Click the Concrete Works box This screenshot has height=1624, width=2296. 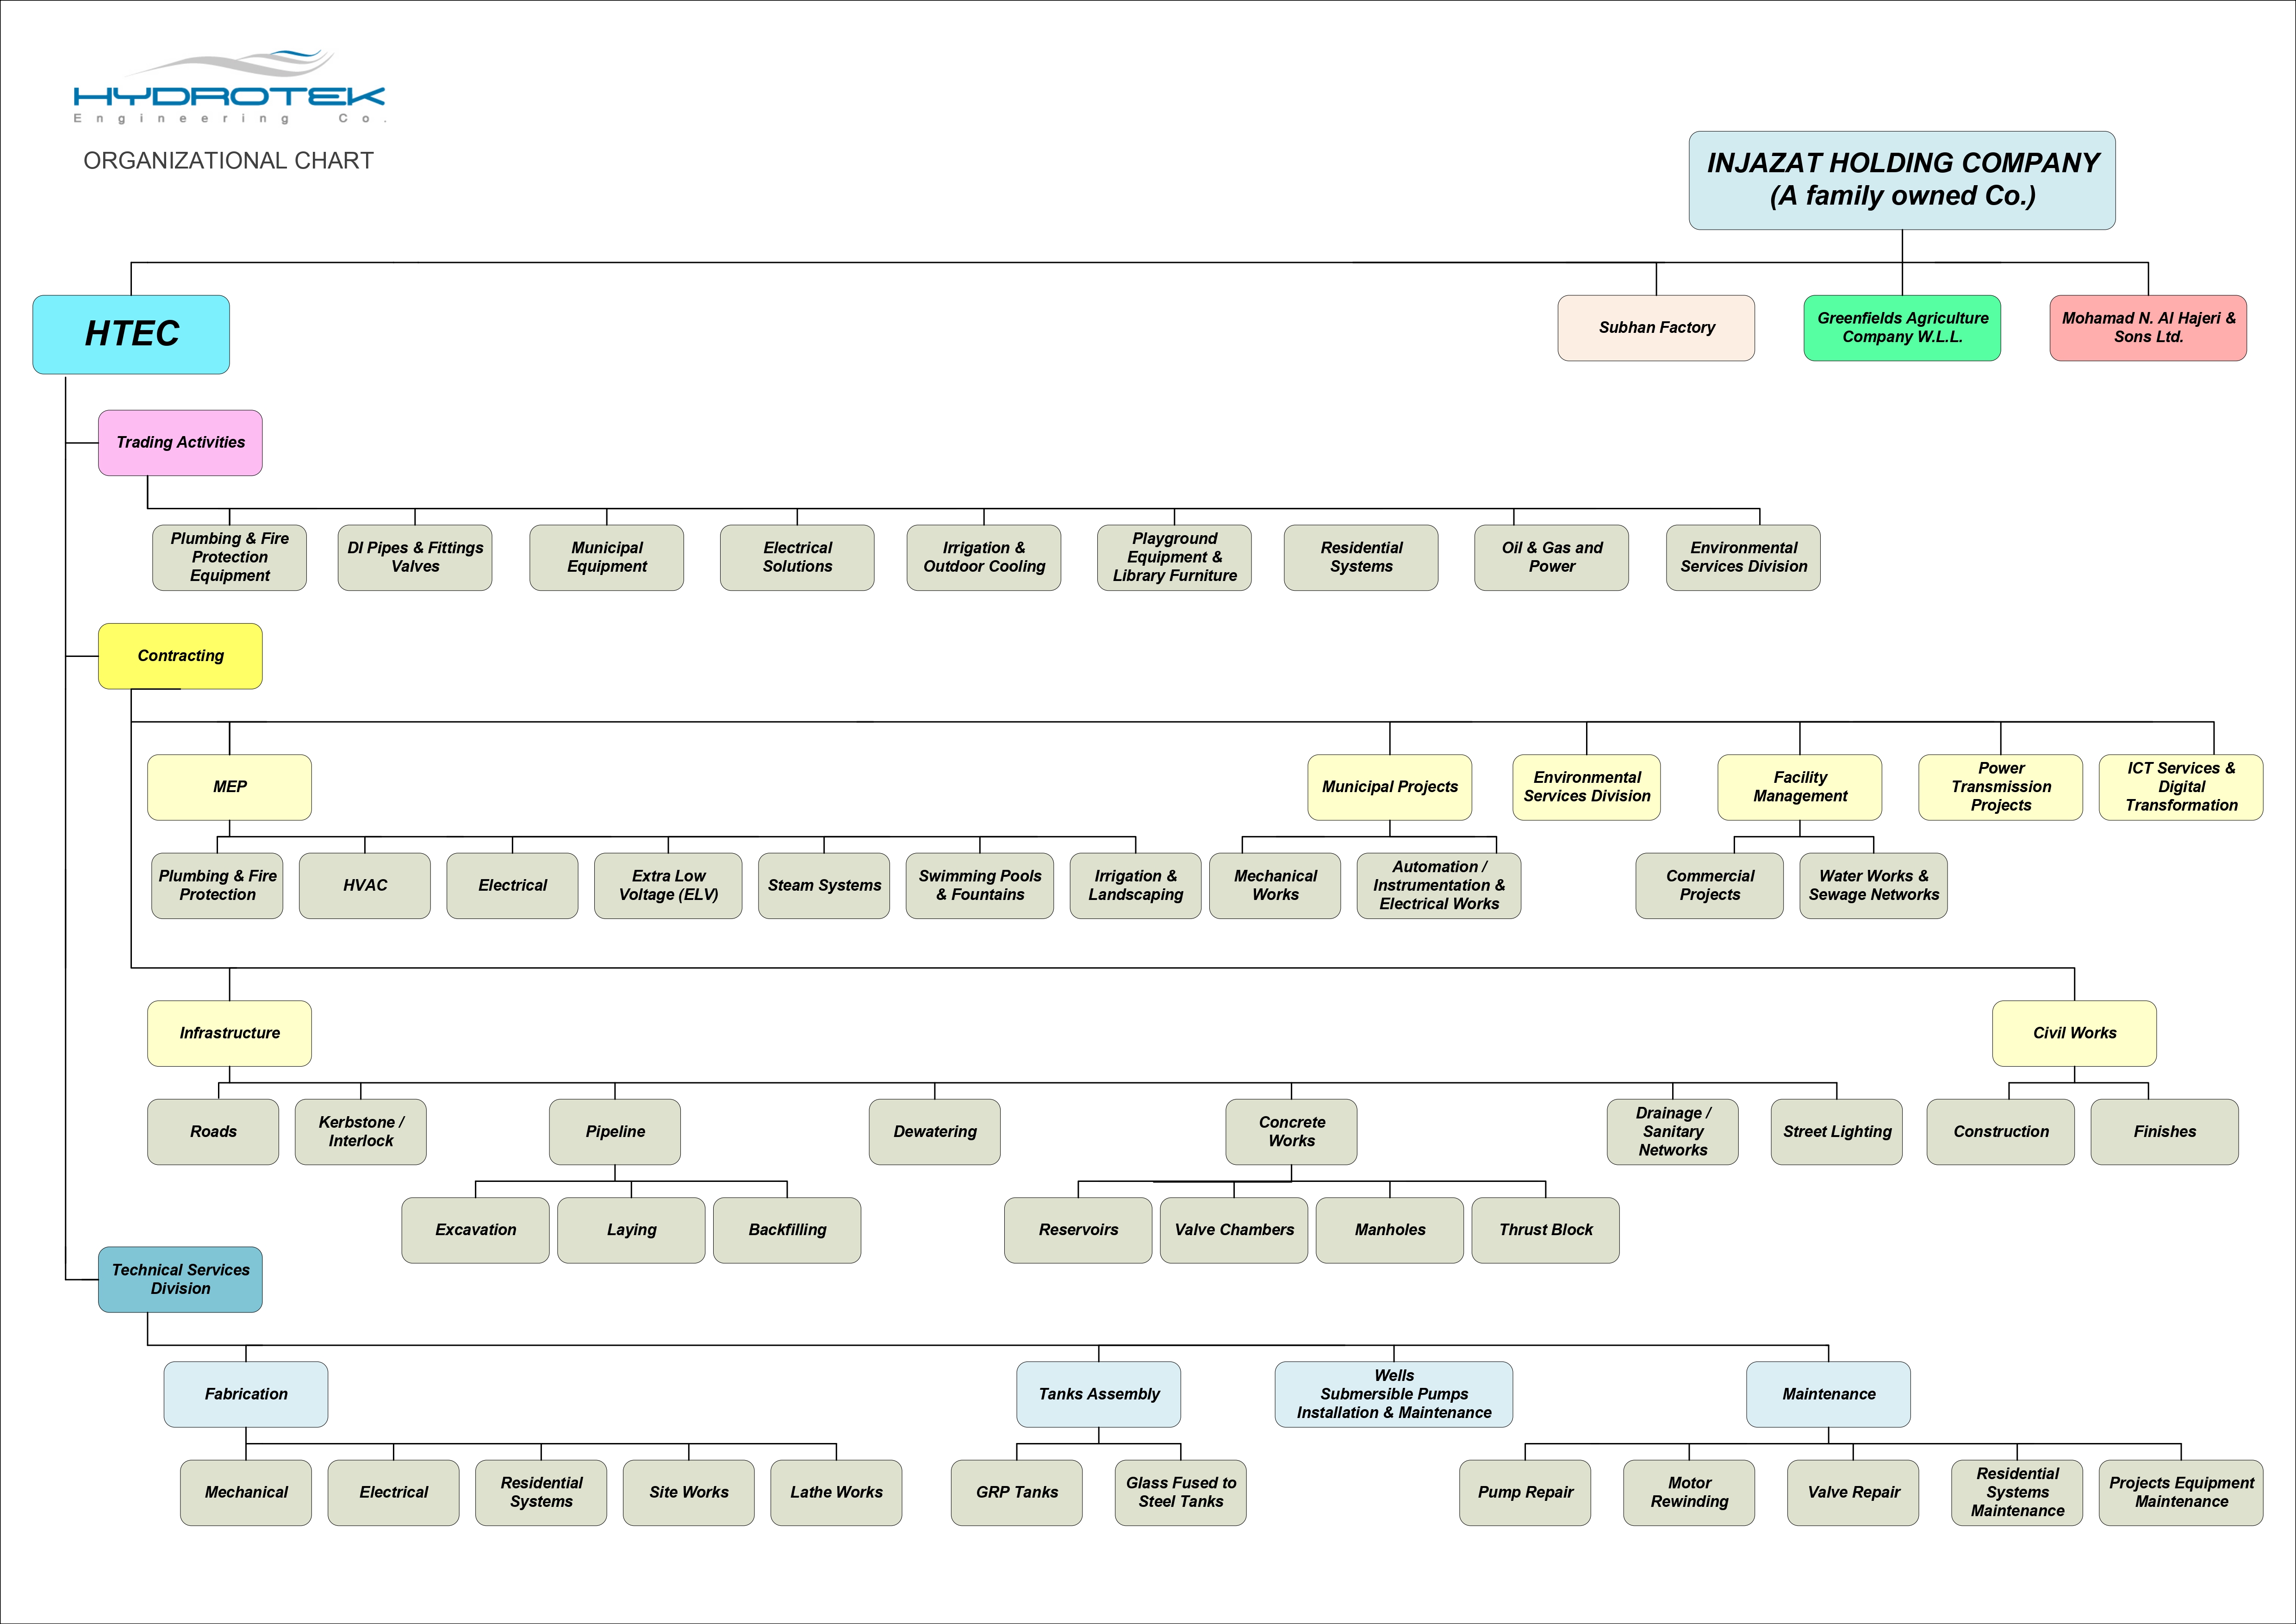point(1291,1132)
